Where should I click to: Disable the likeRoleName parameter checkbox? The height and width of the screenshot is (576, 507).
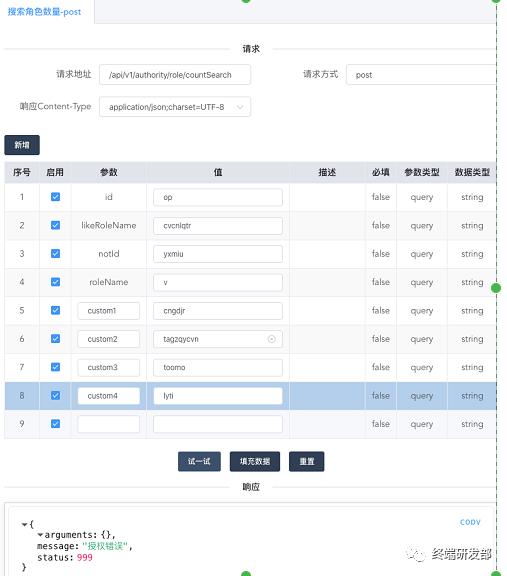coord(55,225)
